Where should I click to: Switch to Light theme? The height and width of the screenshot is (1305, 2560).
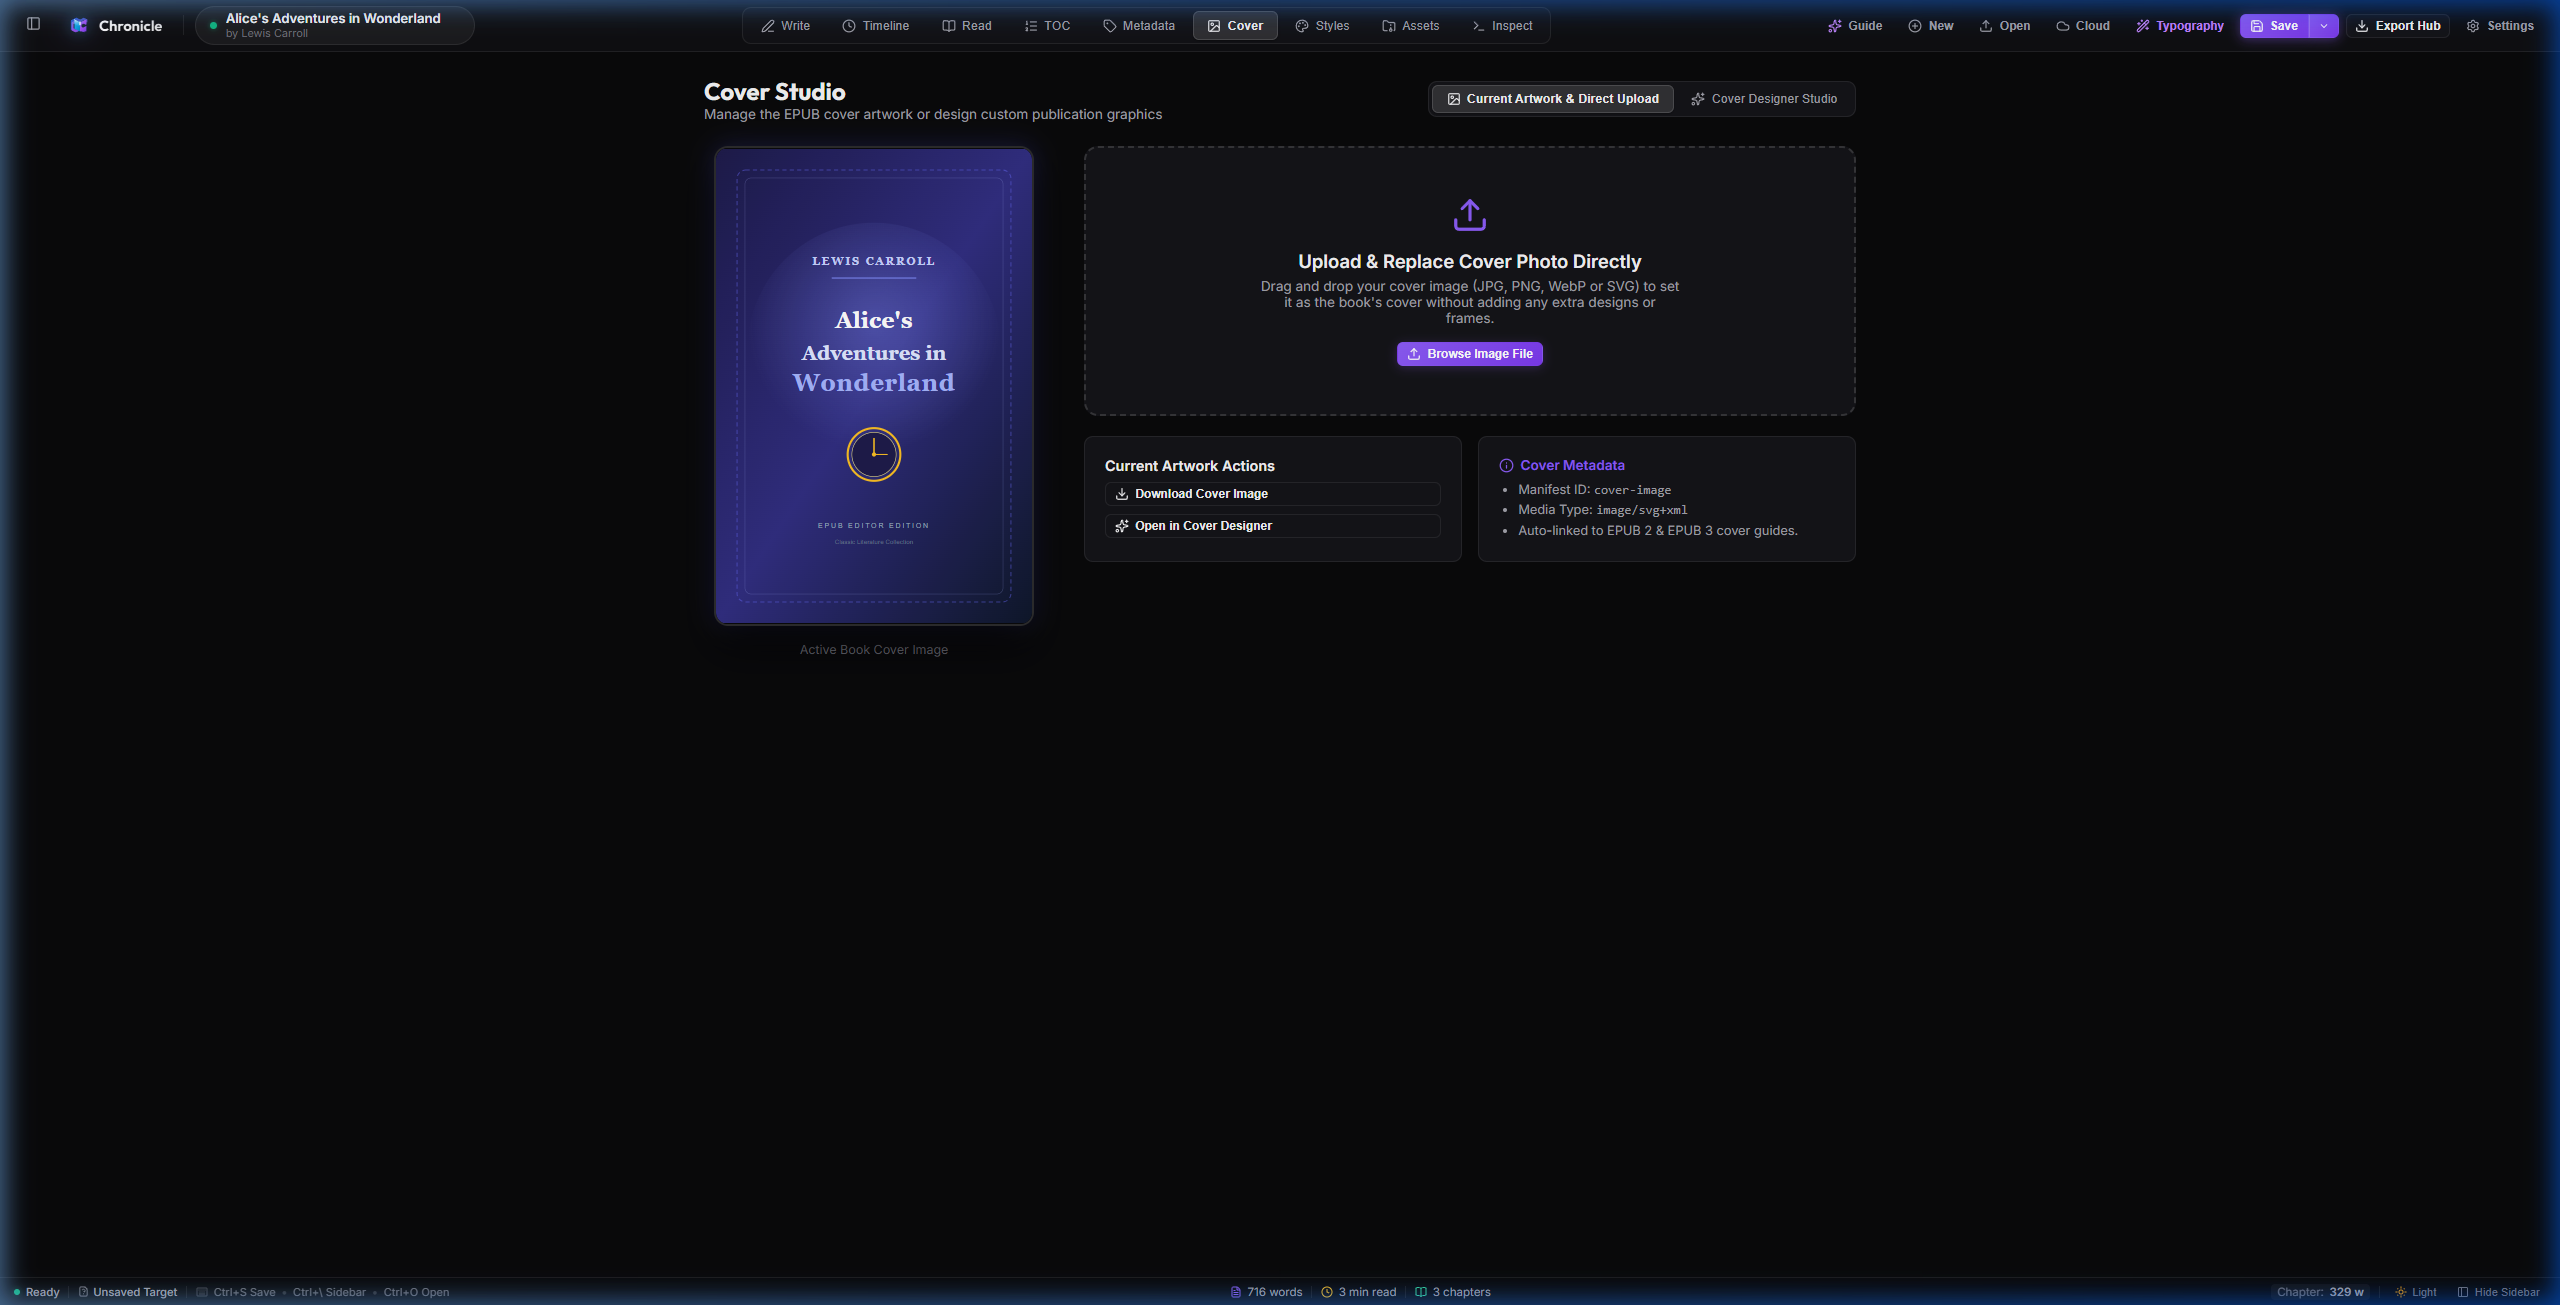[2415, 1292]
